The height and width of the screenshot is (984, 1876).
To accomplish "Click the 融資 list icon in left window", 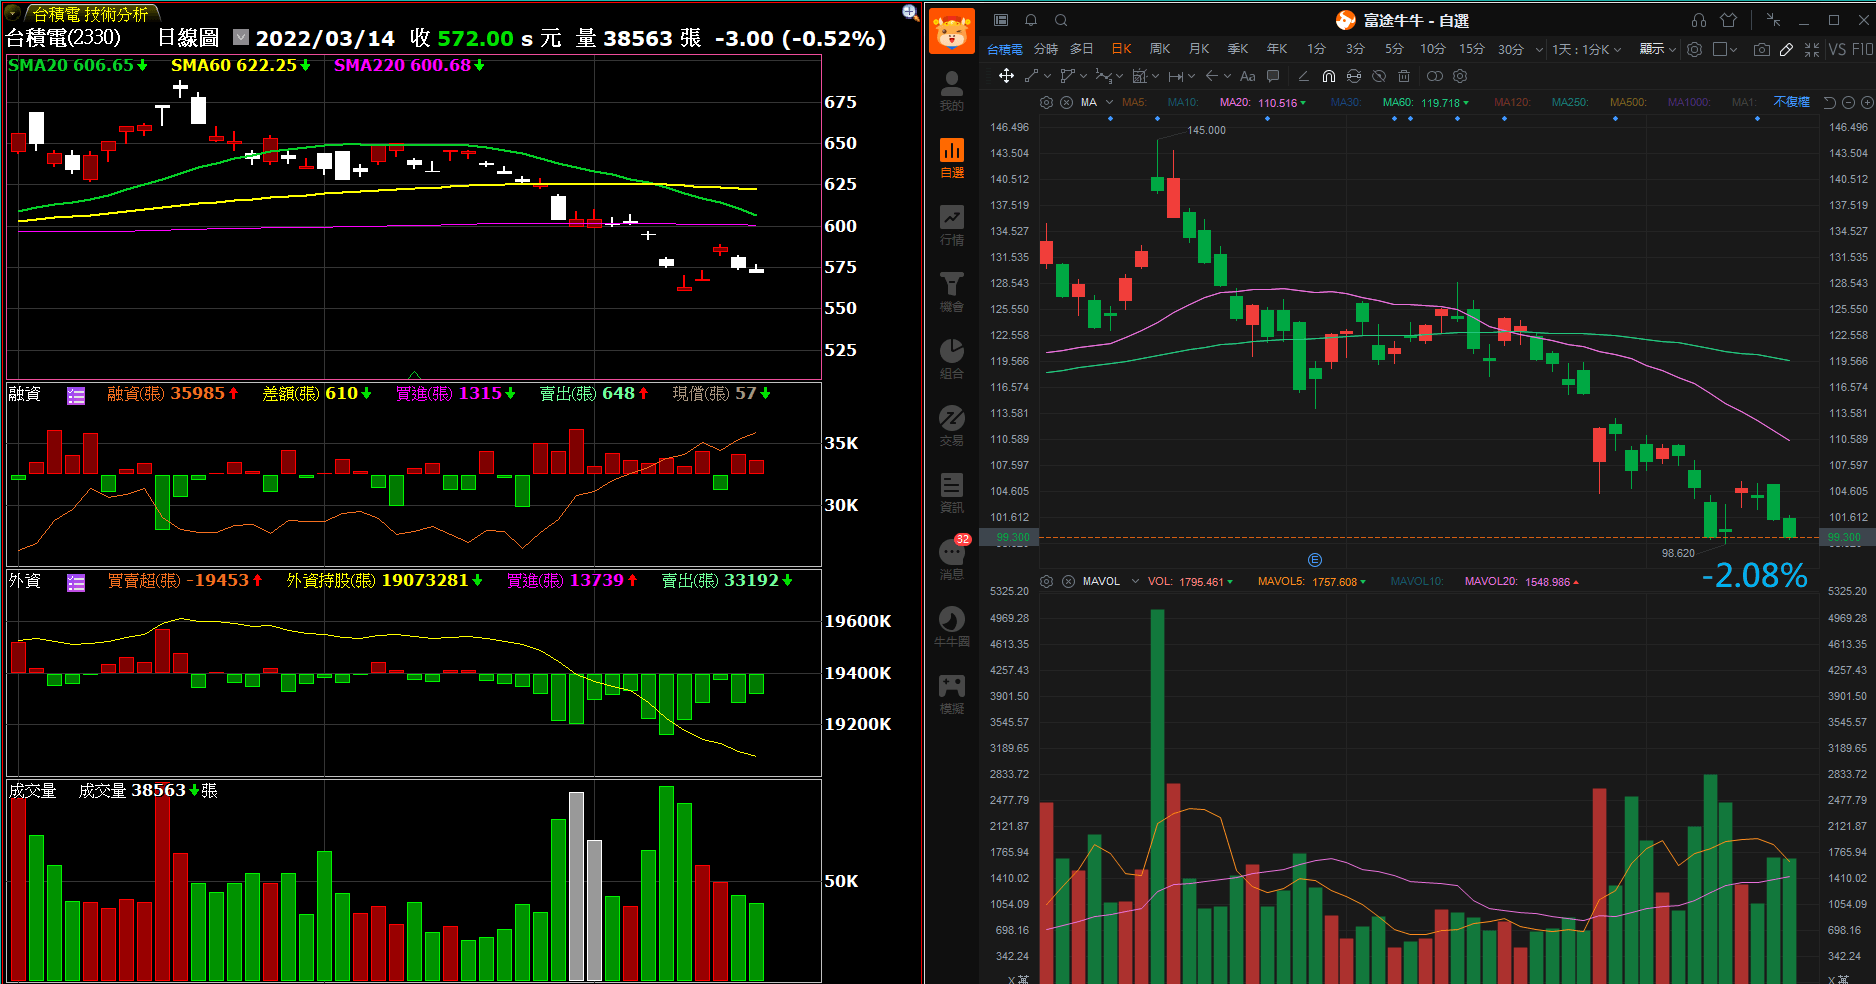I will point(76,396).
